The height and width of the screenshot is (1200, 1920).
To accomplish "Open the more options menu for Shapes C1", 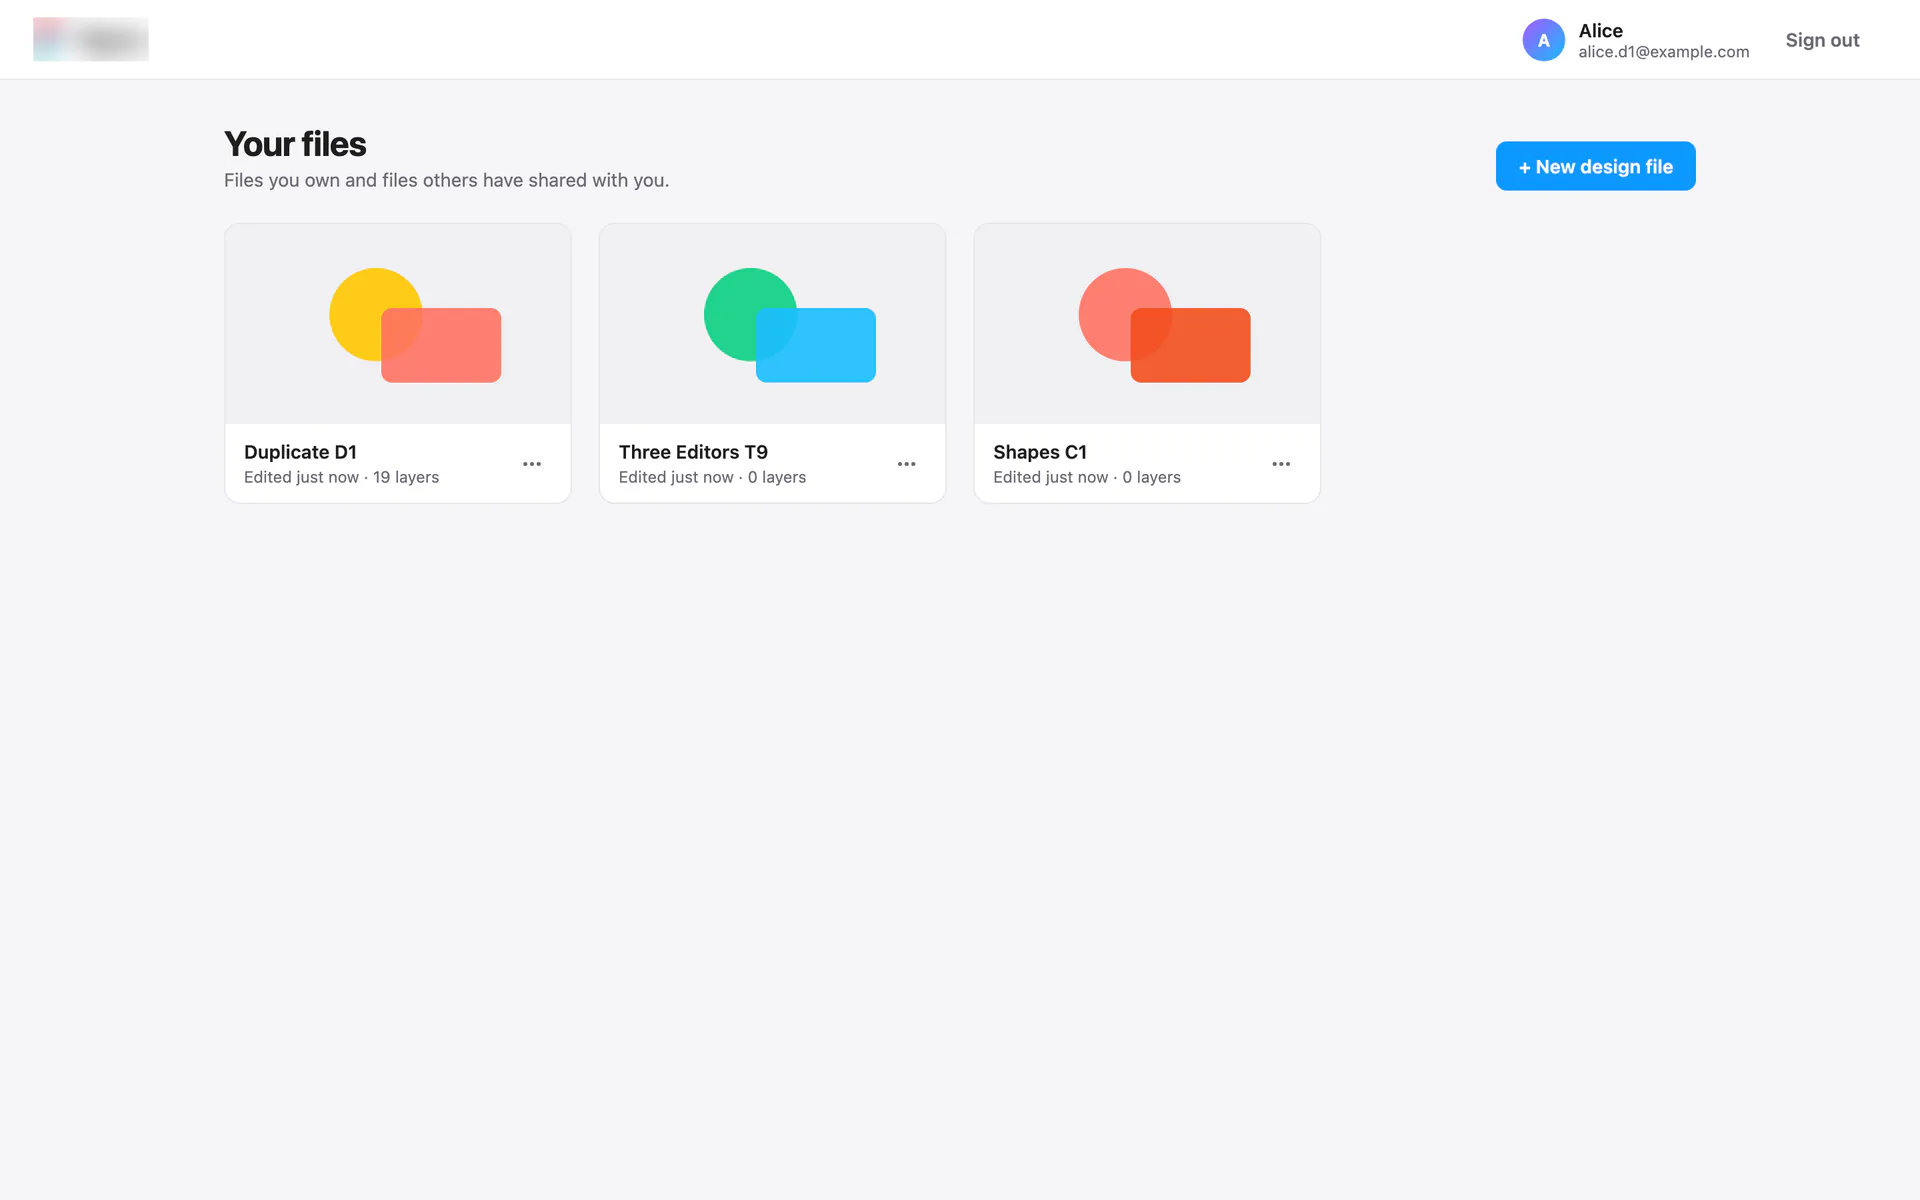I will [1281, 464].
